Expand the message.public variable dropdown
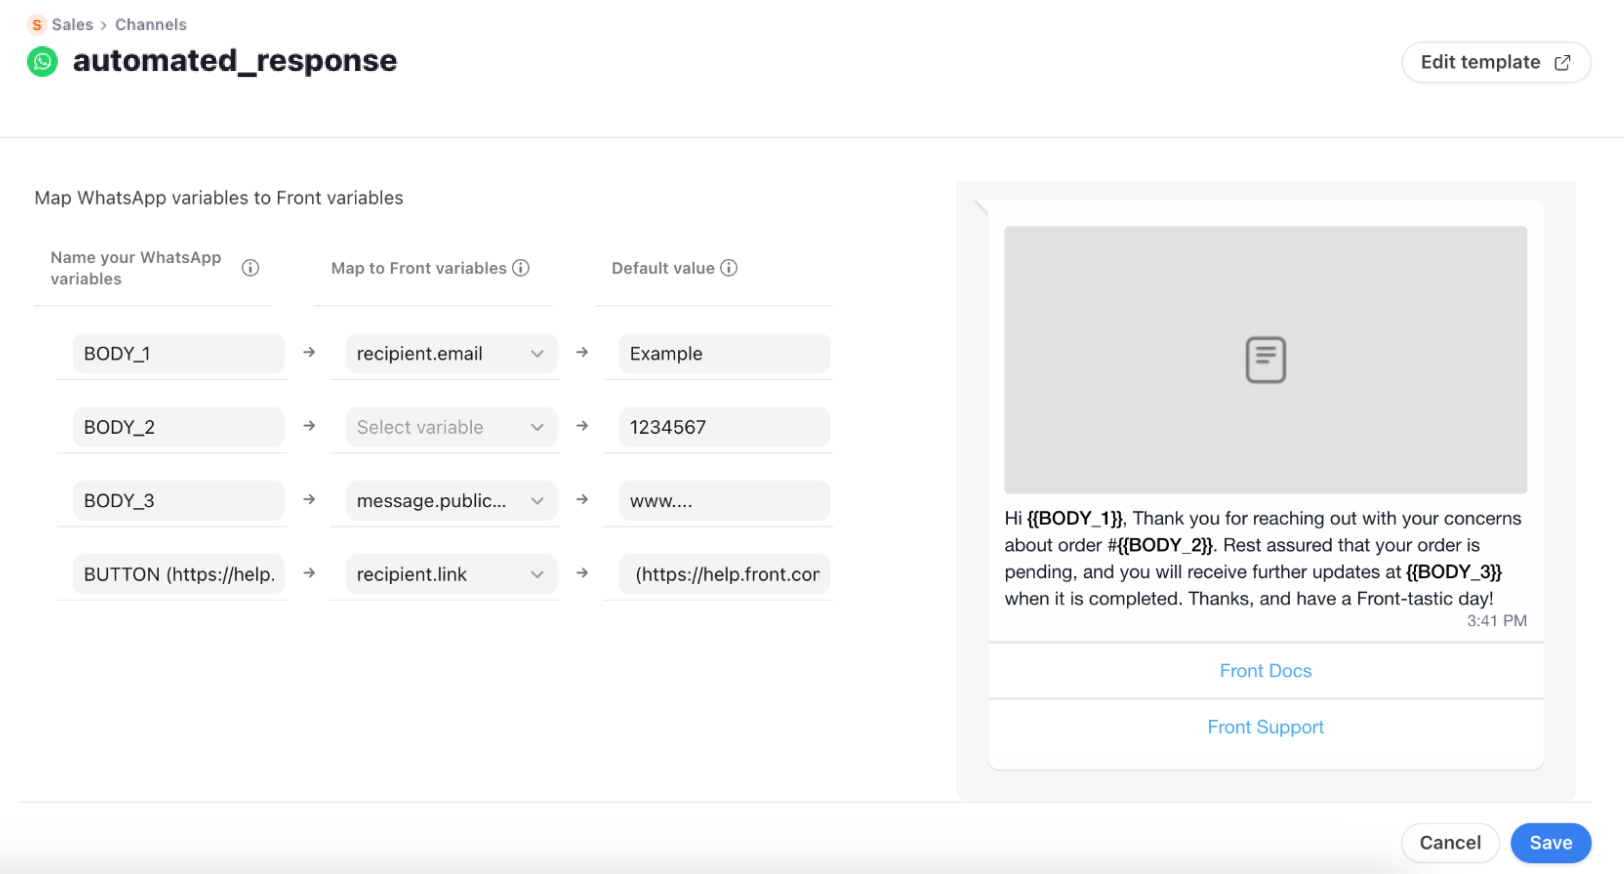The image size is (1624, 874). (451, 501)
